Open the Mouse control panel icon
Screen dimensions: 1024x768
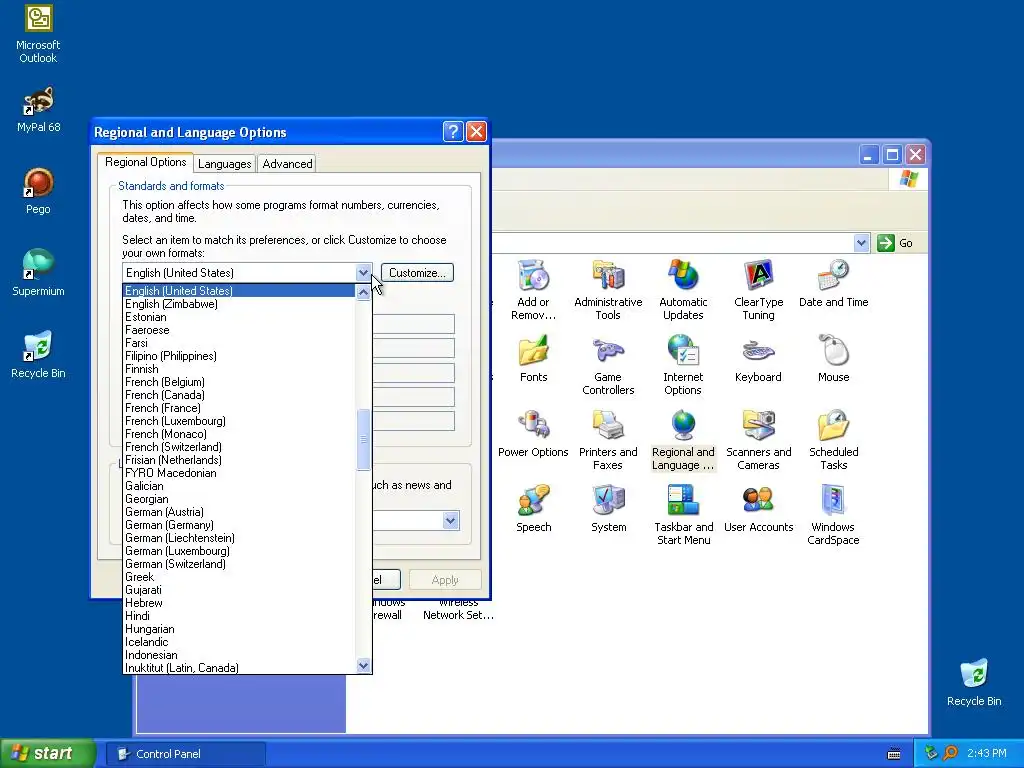tap(833, 359)
